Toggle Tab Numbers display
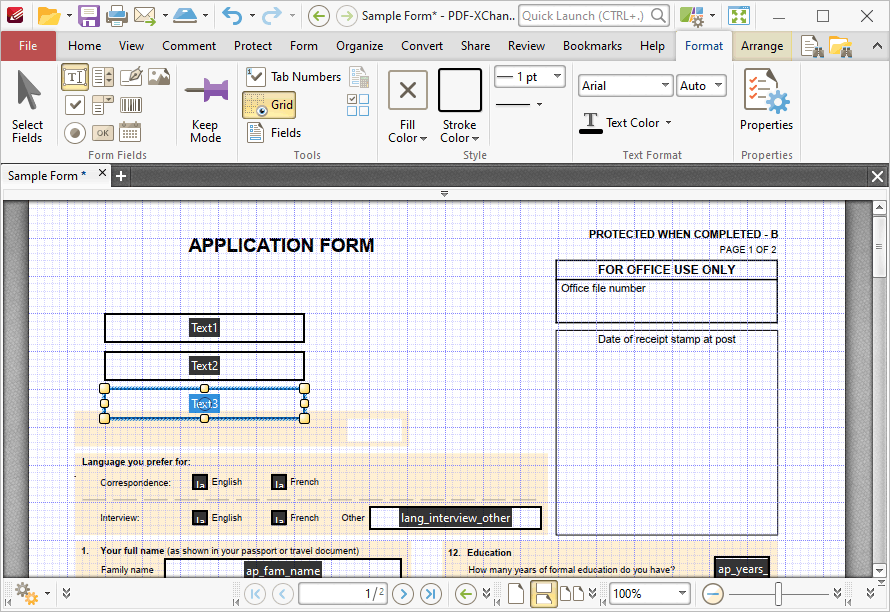The image size is (890, 612). coord(293,77)
